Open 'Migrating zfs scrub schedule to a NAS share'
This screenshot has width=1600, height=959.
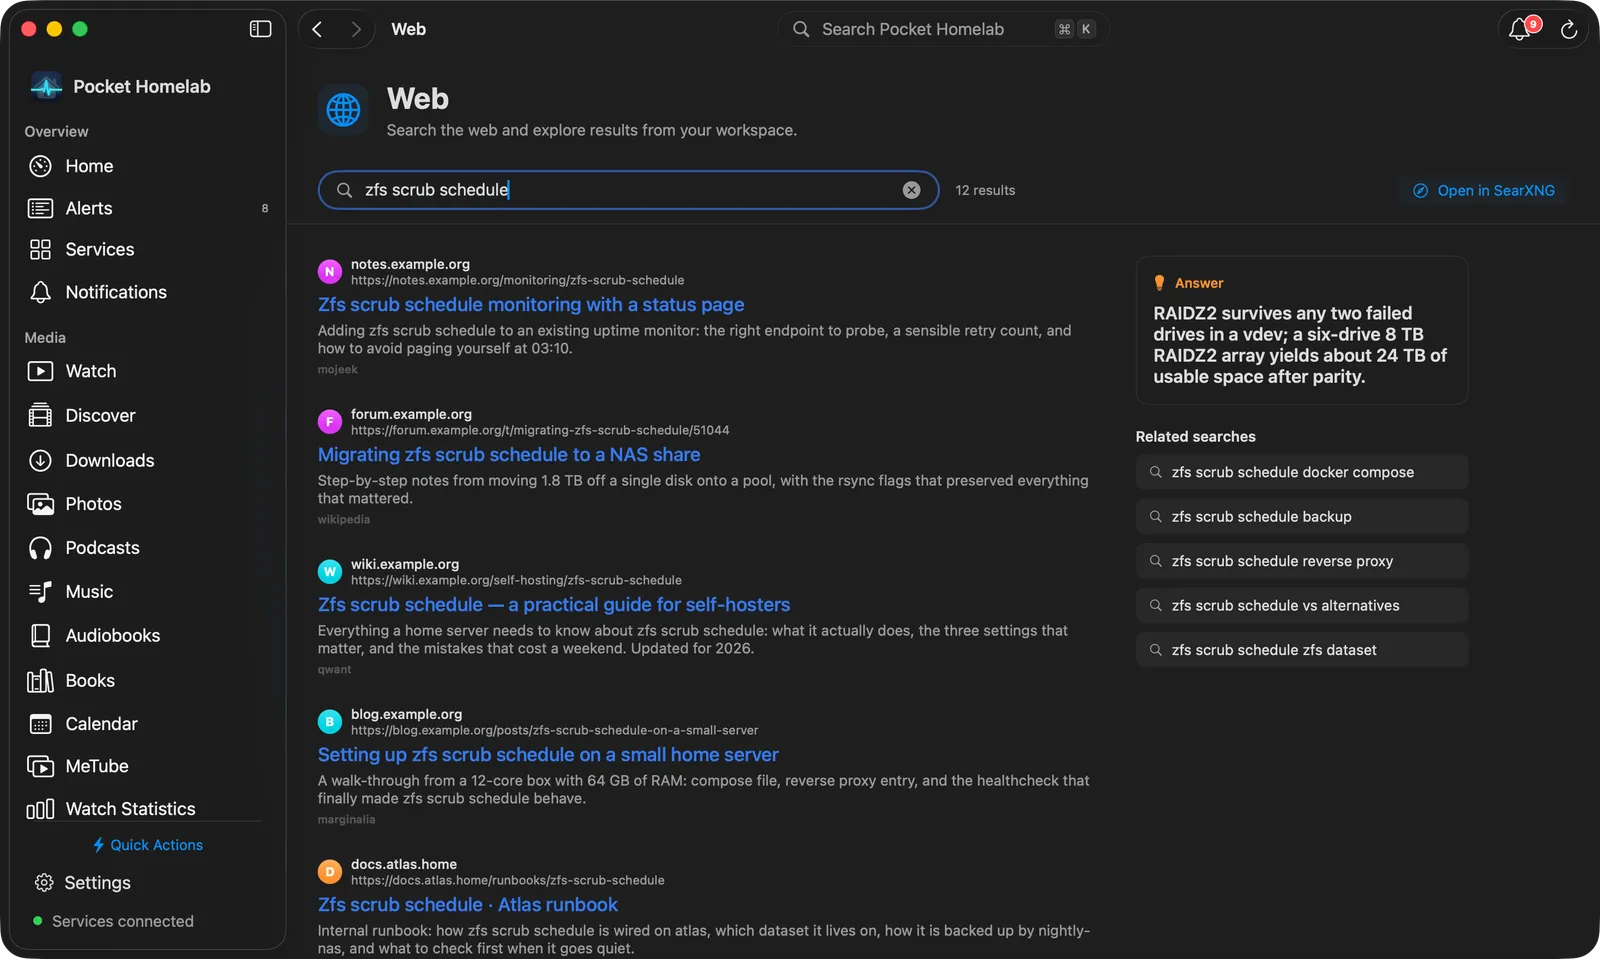point(509,455)
